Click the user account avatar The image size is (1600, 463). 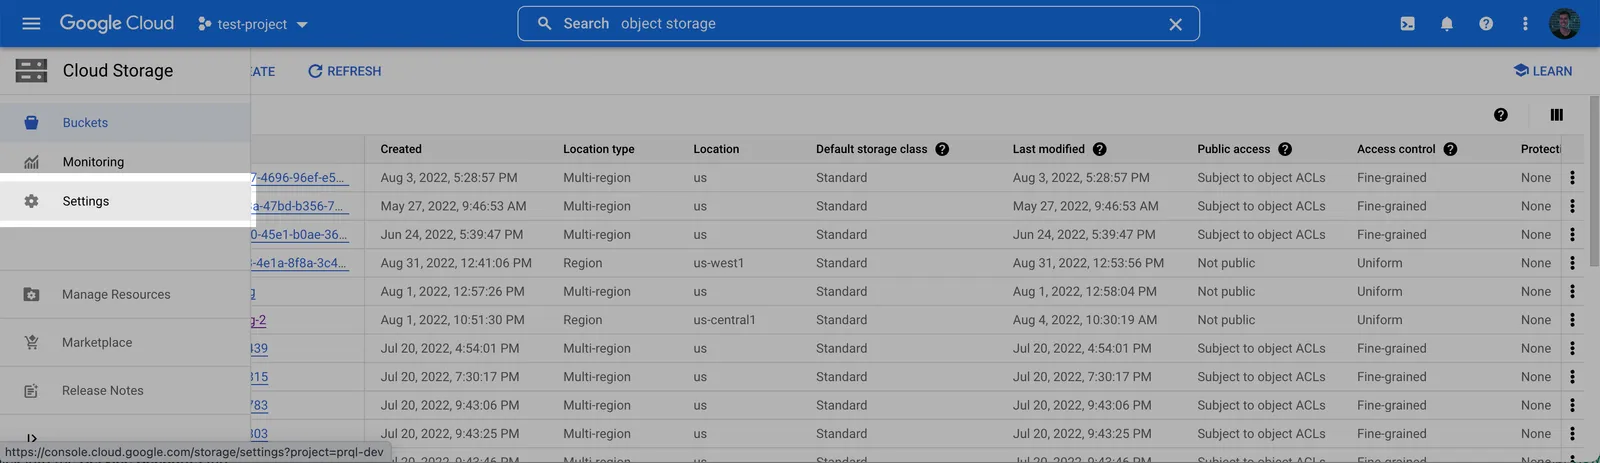point(1564,23)
